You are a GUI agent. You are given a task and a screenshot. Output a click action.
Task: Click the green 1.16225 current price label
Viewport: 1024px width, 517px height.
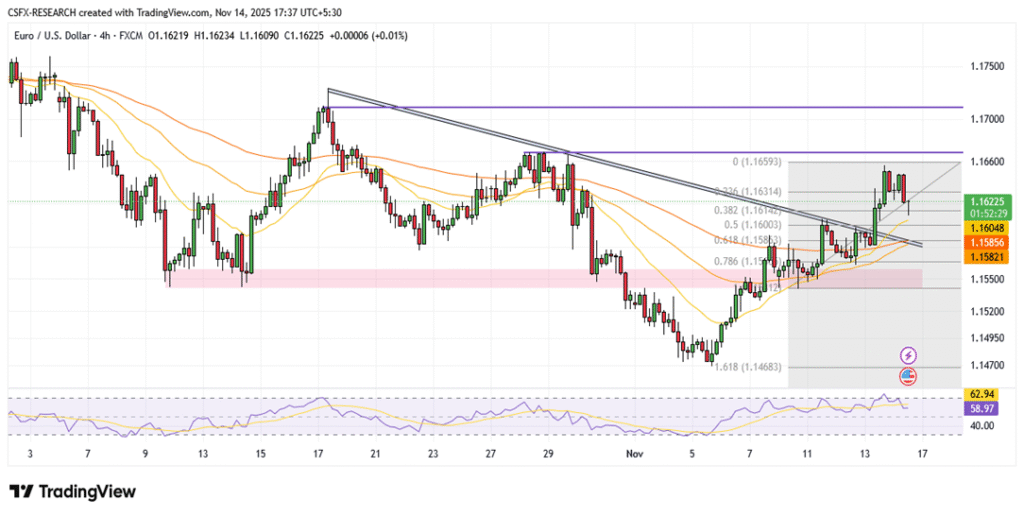click(x=988, y=201)
